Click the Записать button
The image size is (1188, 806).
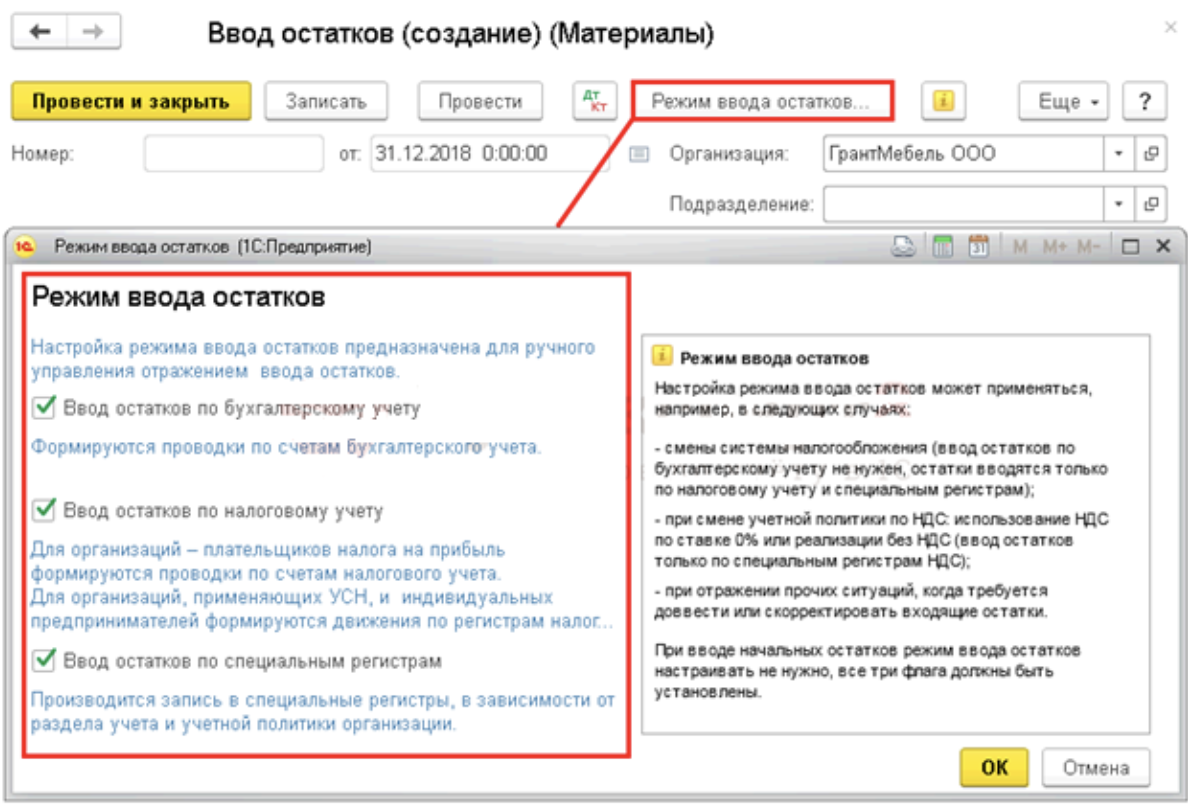pos(325,101)
